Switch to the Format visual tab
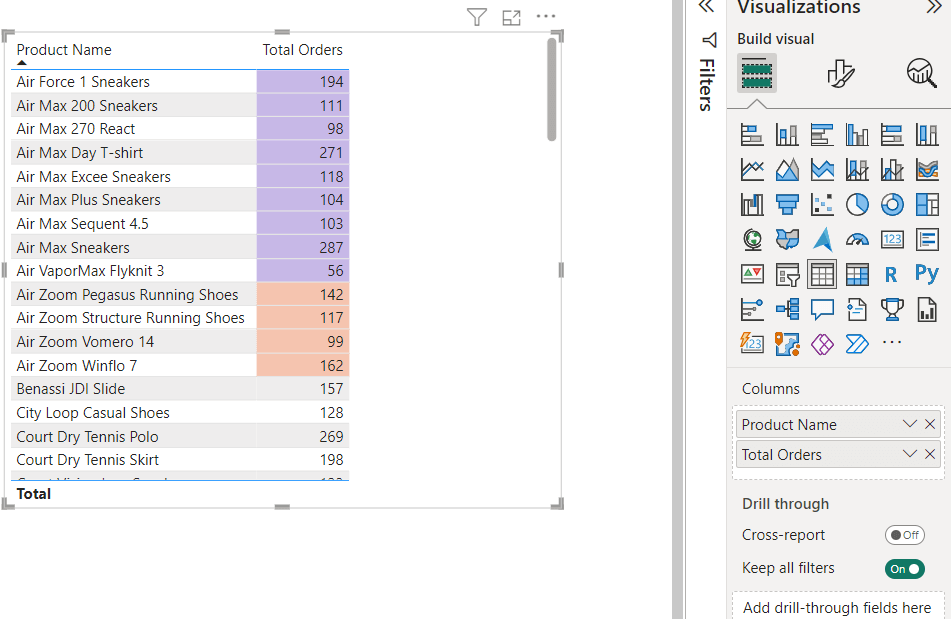 tap(841, 73)
